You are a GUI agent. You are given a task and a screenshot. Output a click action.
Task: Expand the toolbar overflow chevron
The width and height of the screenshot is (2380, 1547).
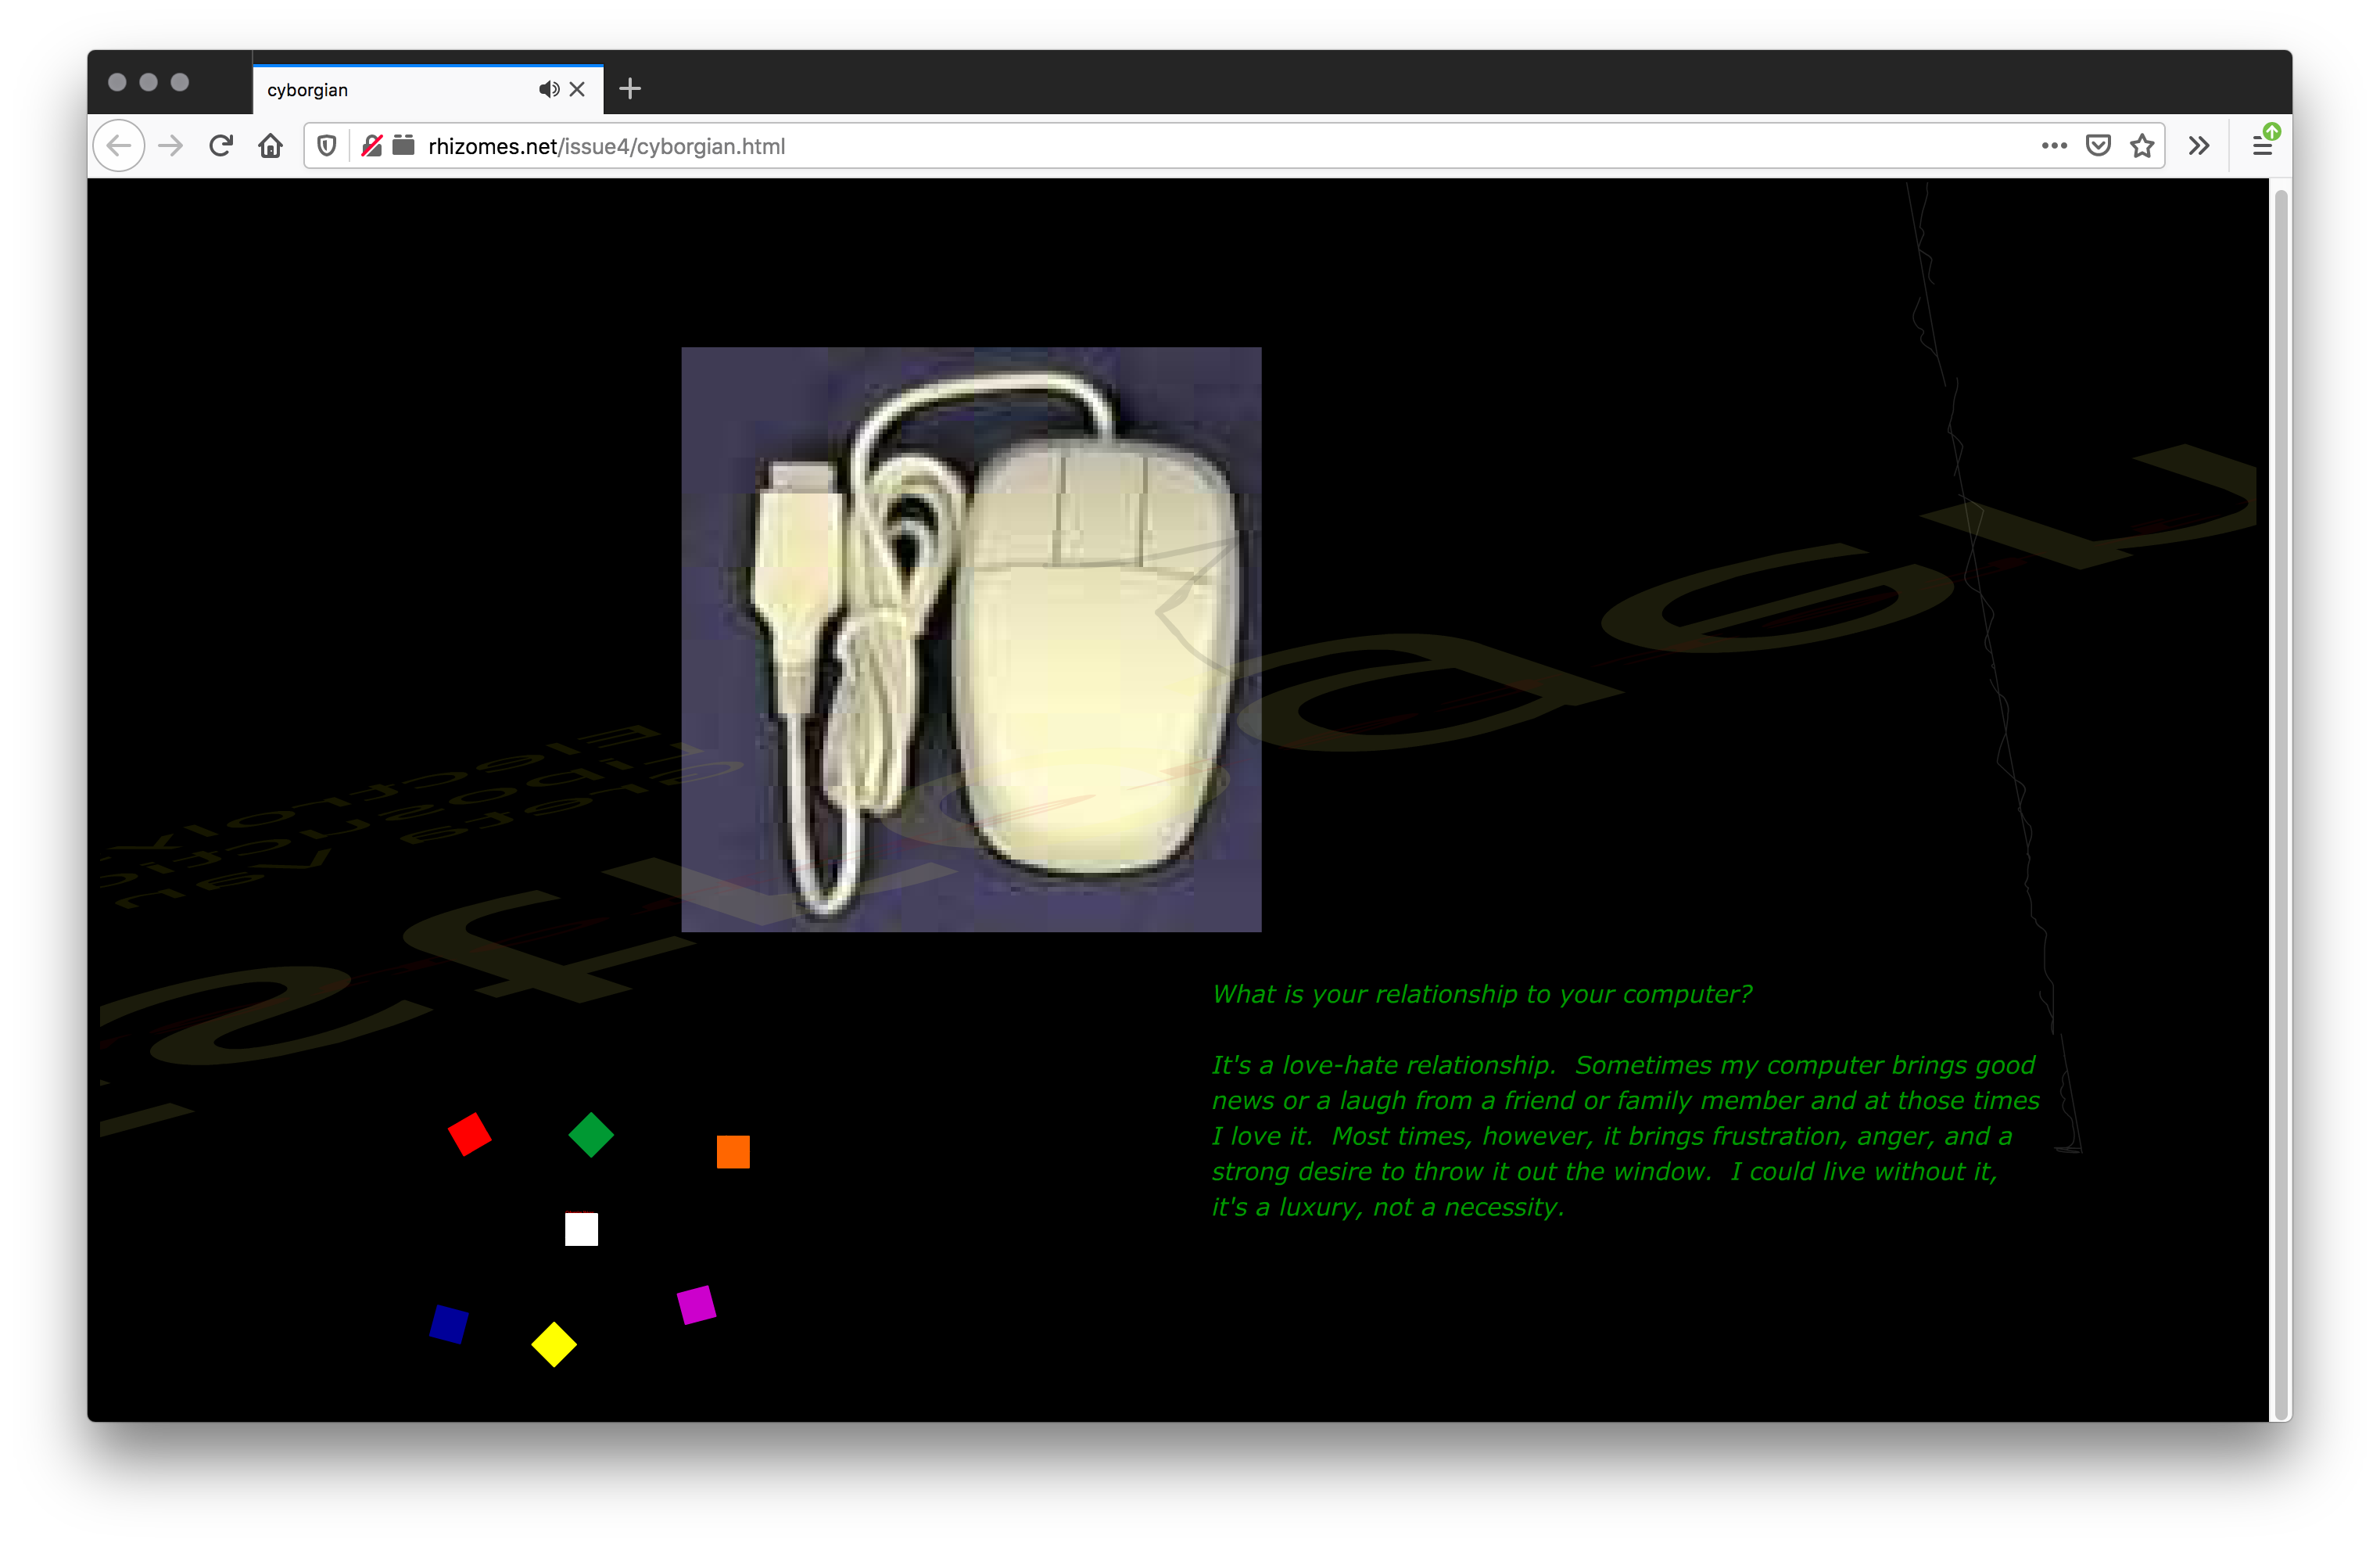coord(2198,146)
